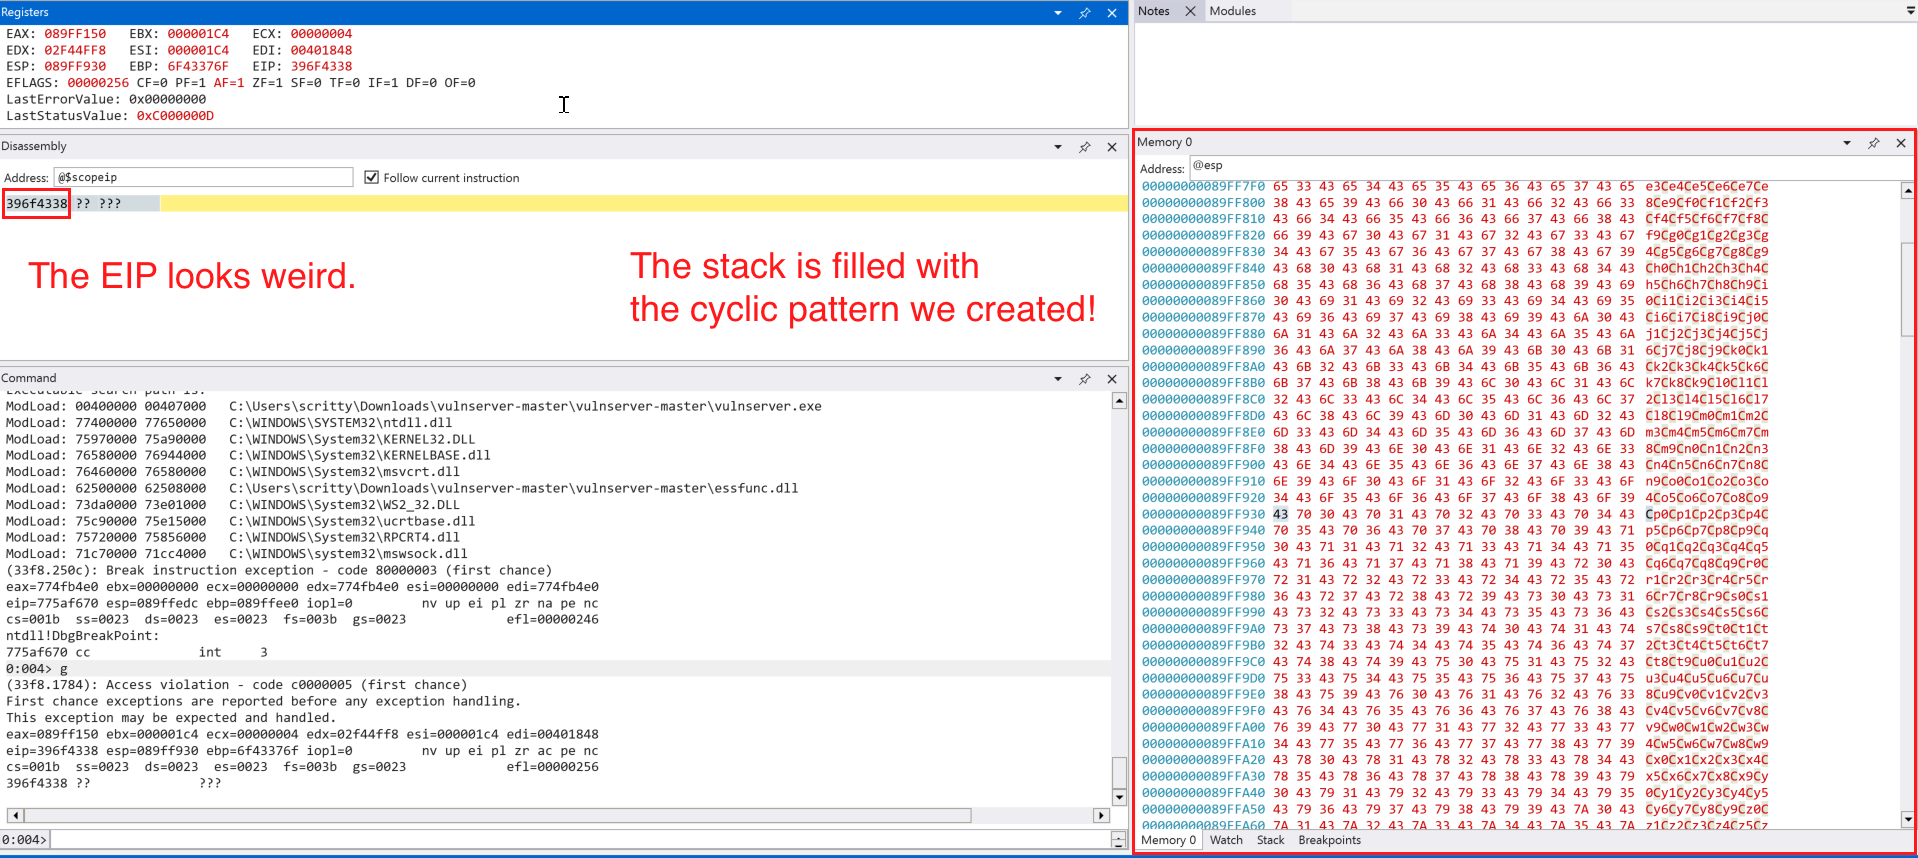The image size is (1918, 858).
Task: Switch to the Stack tab
Action: pyautogui.click(x=1270, y=840)
